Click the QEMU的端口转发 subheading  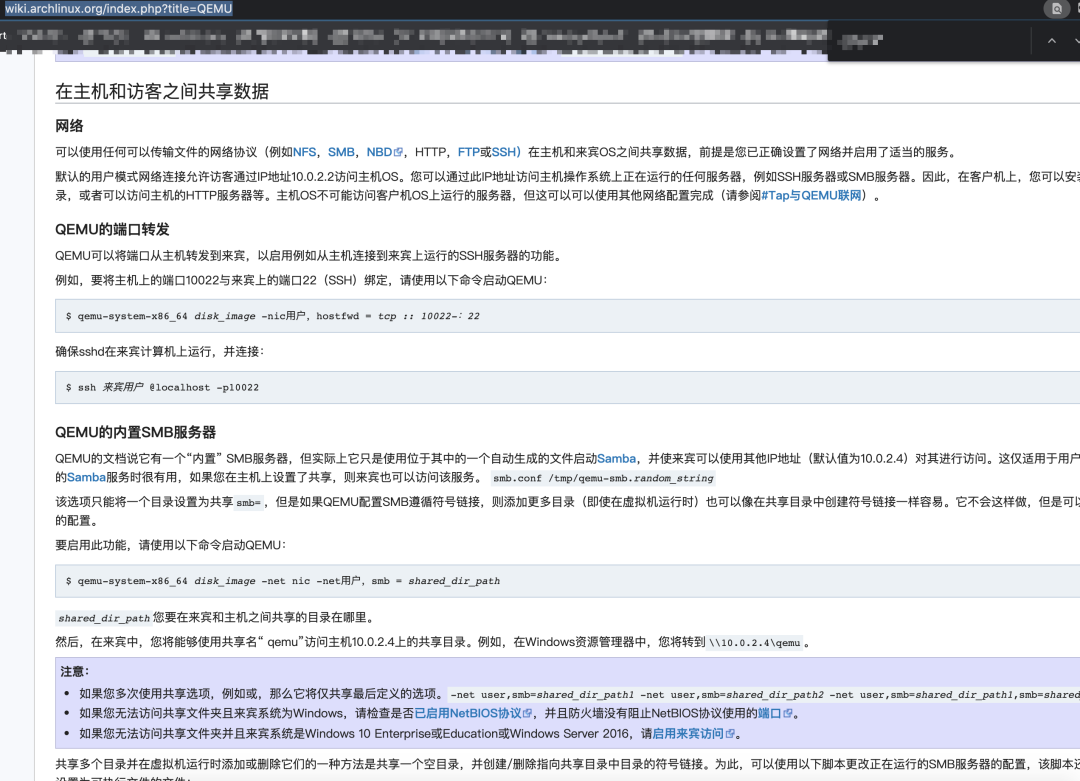click(x=112, y=229)
